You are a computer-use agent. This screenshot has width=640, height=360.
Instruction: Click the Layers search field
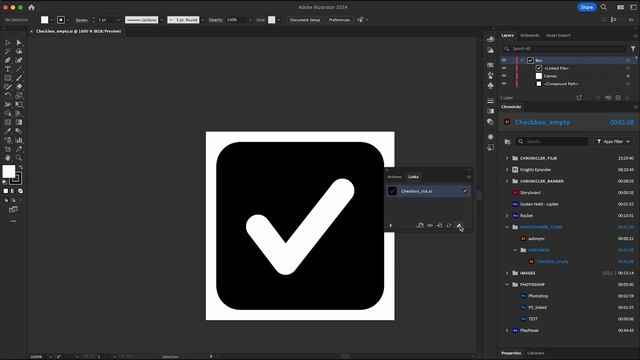click(565, 49)
